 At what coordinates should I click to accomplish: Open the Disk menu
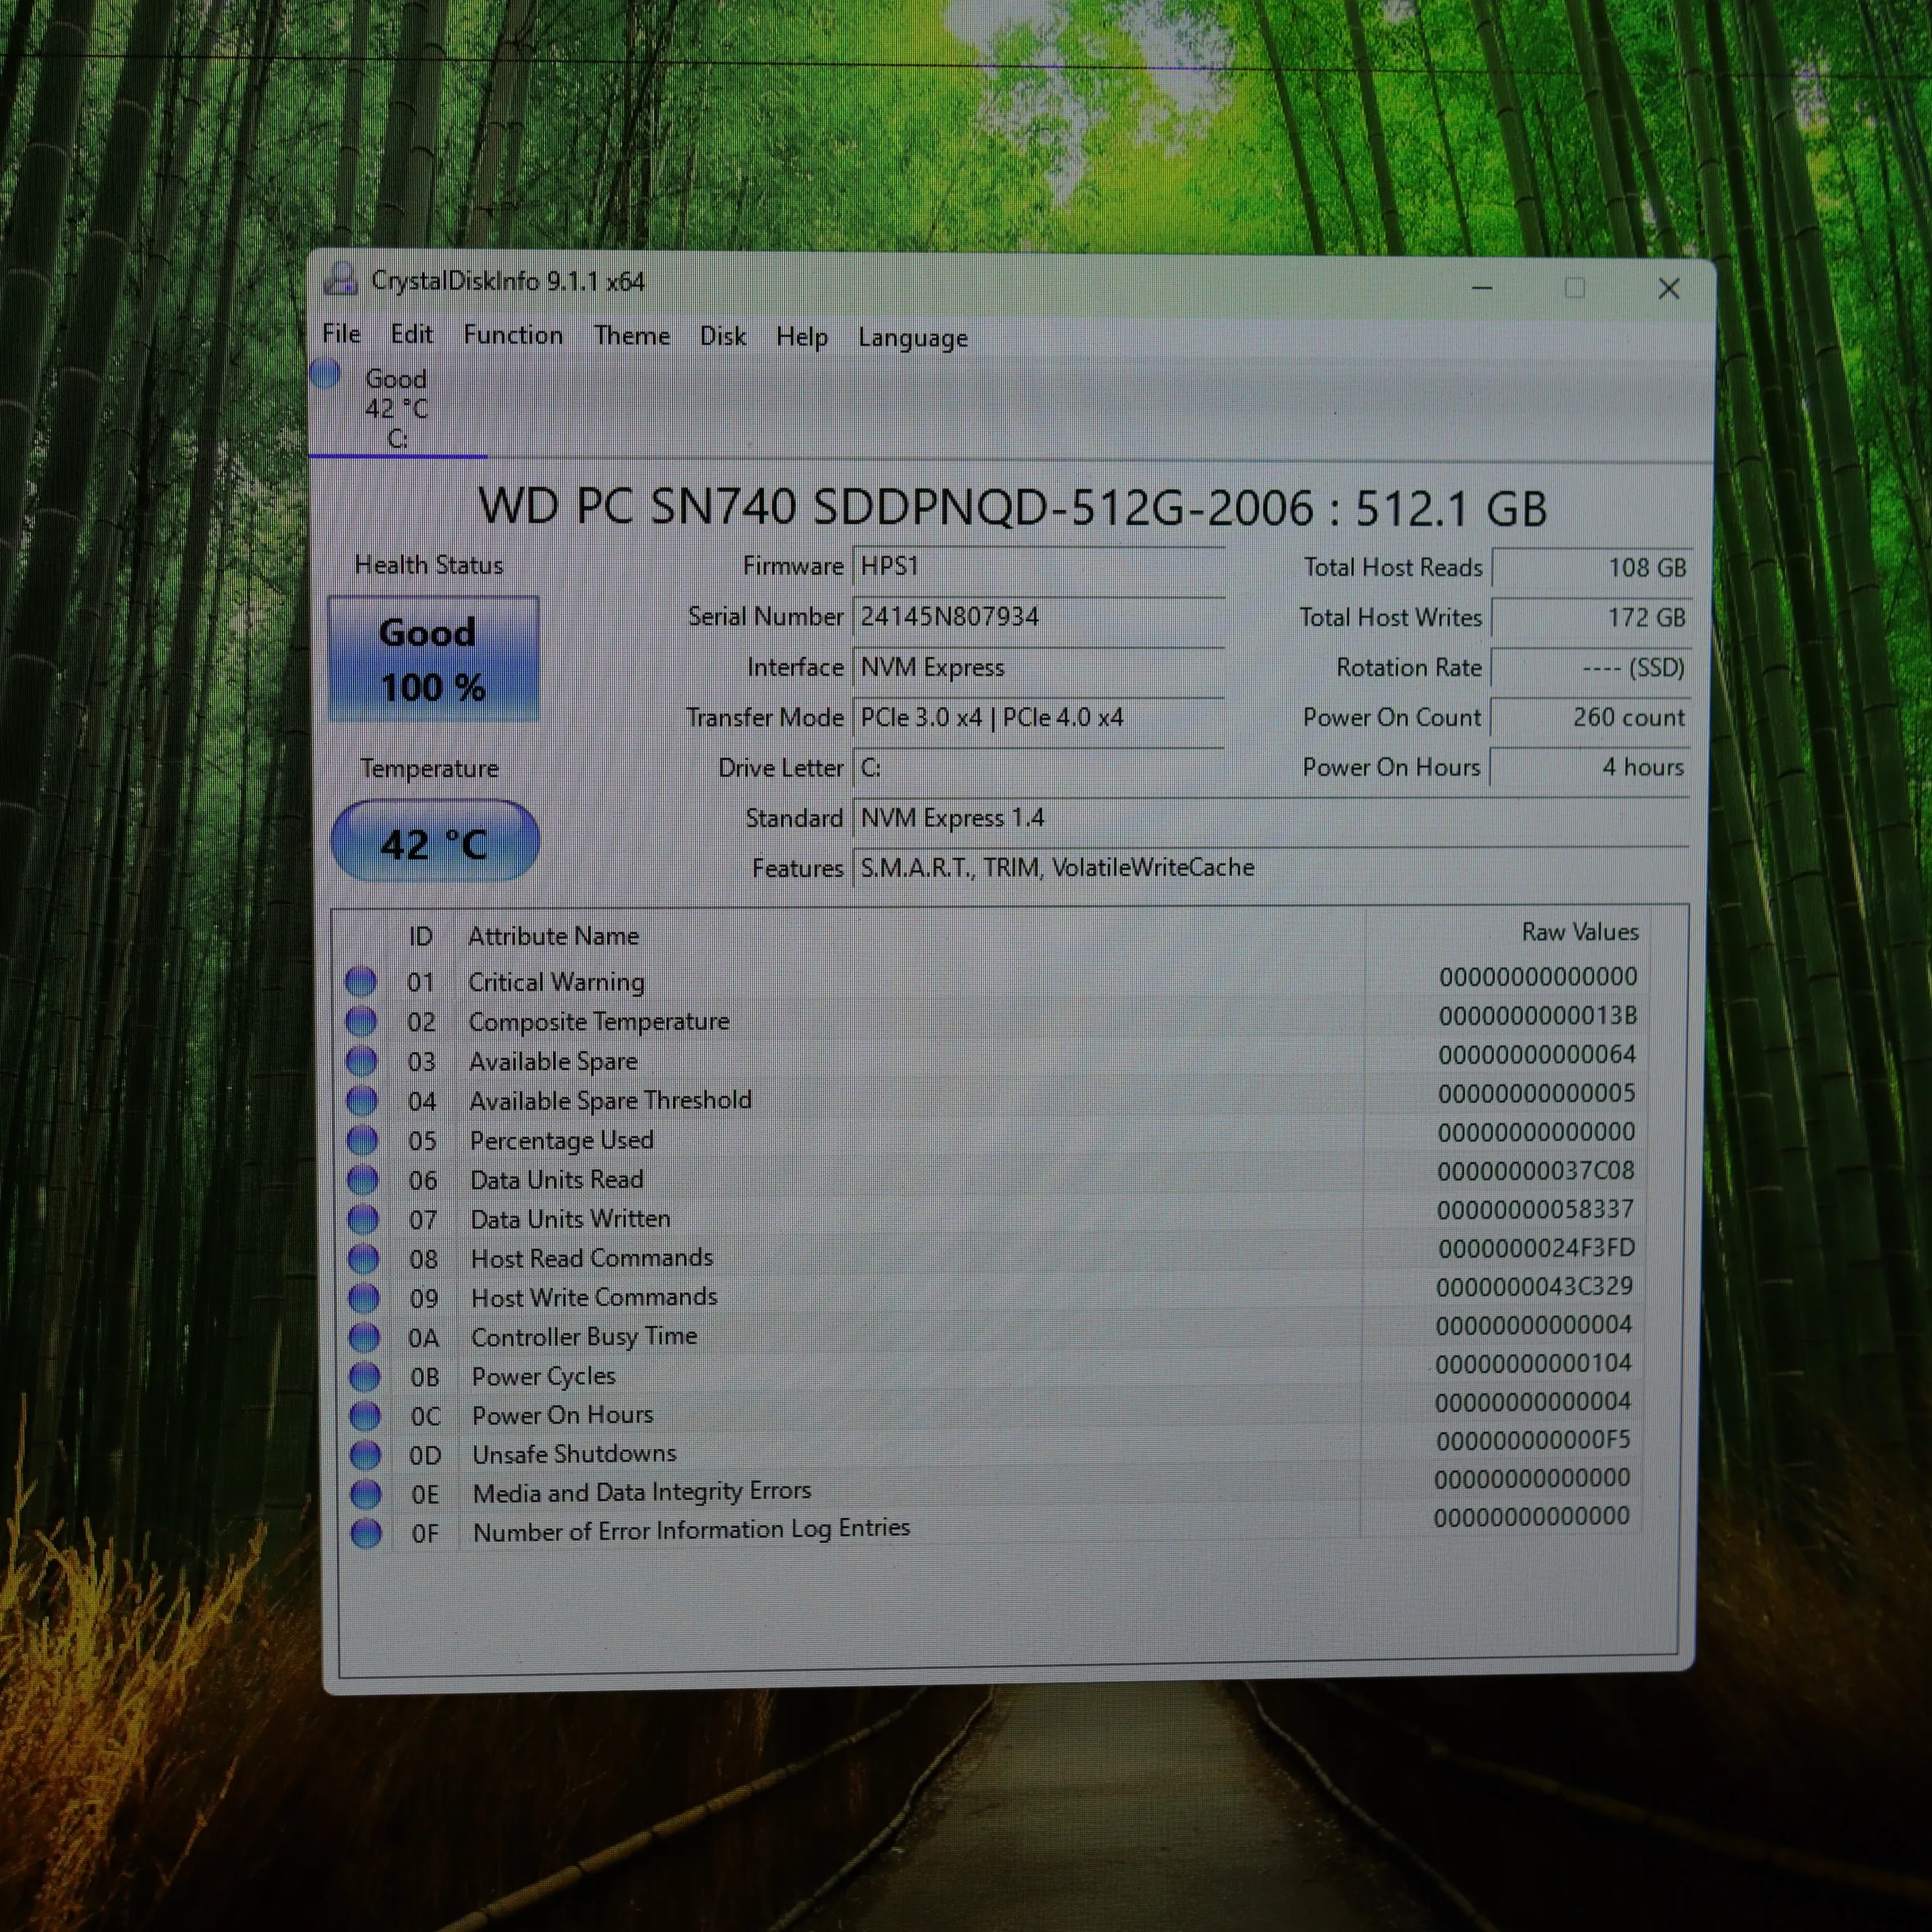tap(723, 336)
